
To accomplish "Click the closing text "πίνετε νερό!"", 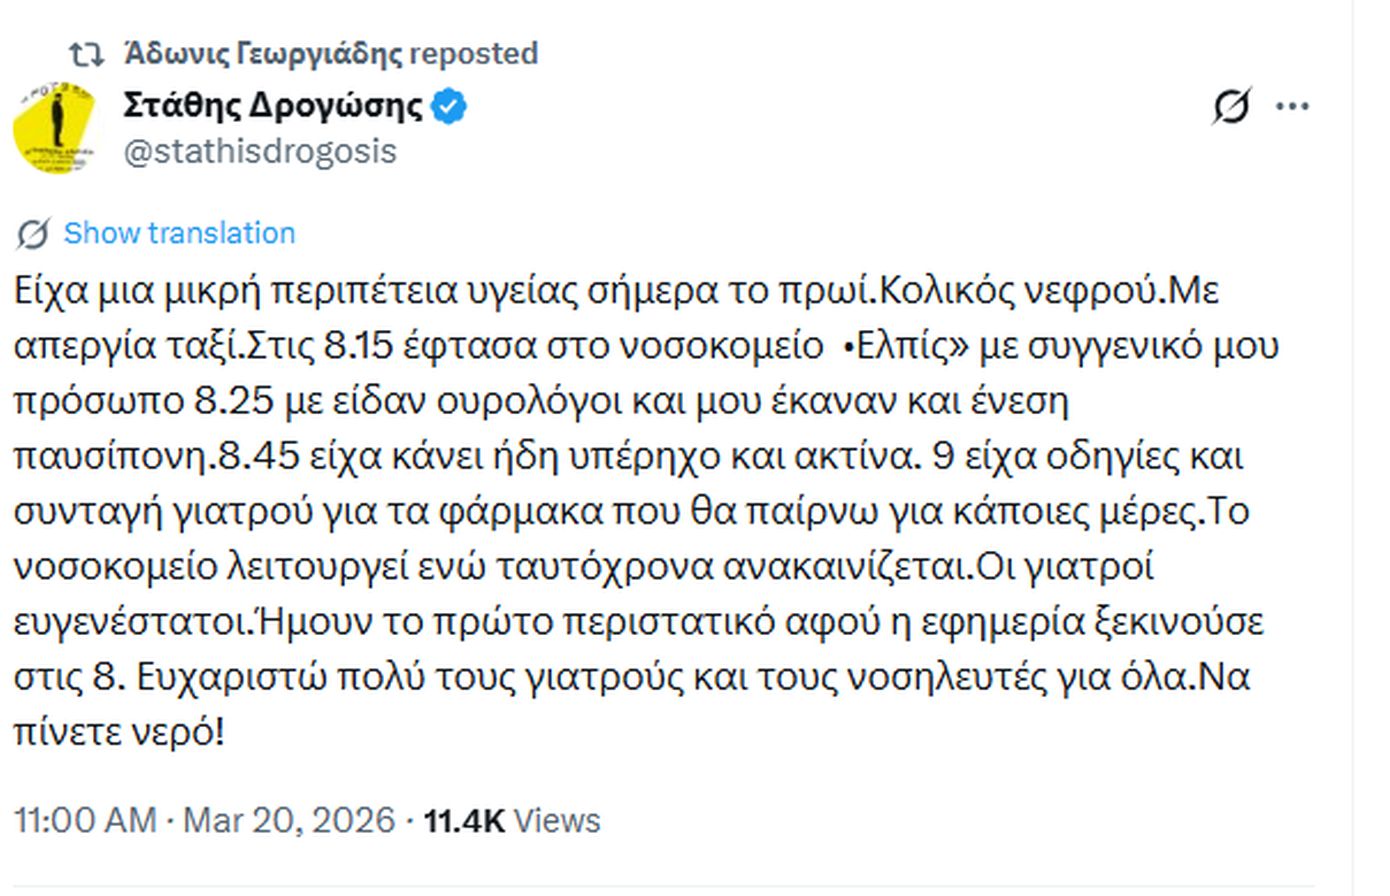I will click(x=119, y=732).
